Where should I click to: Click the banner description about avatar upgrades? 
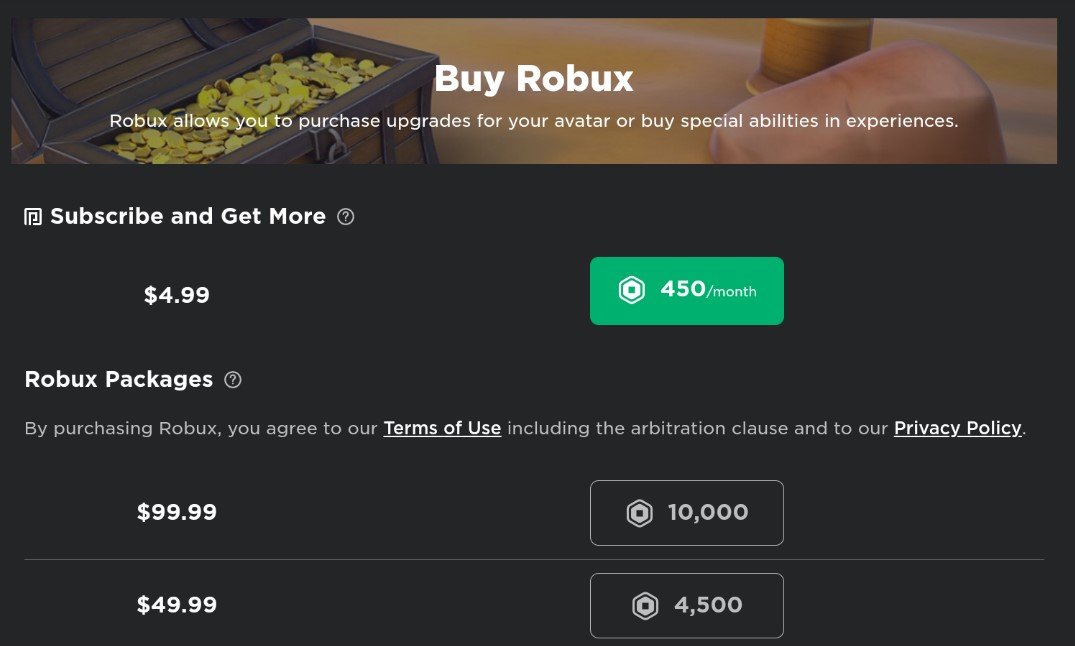coord(533,121)
